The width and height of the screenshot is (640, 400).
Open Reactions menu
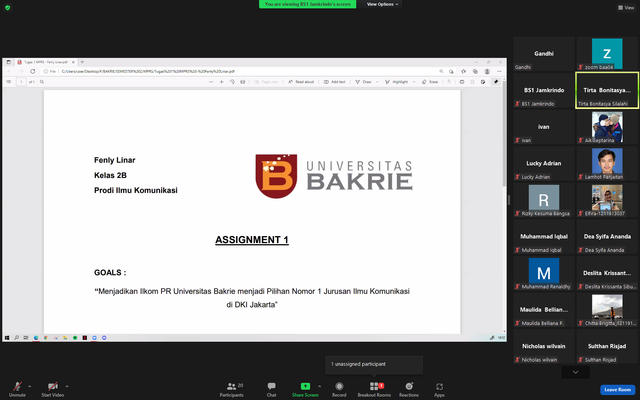tap(409, 389)
